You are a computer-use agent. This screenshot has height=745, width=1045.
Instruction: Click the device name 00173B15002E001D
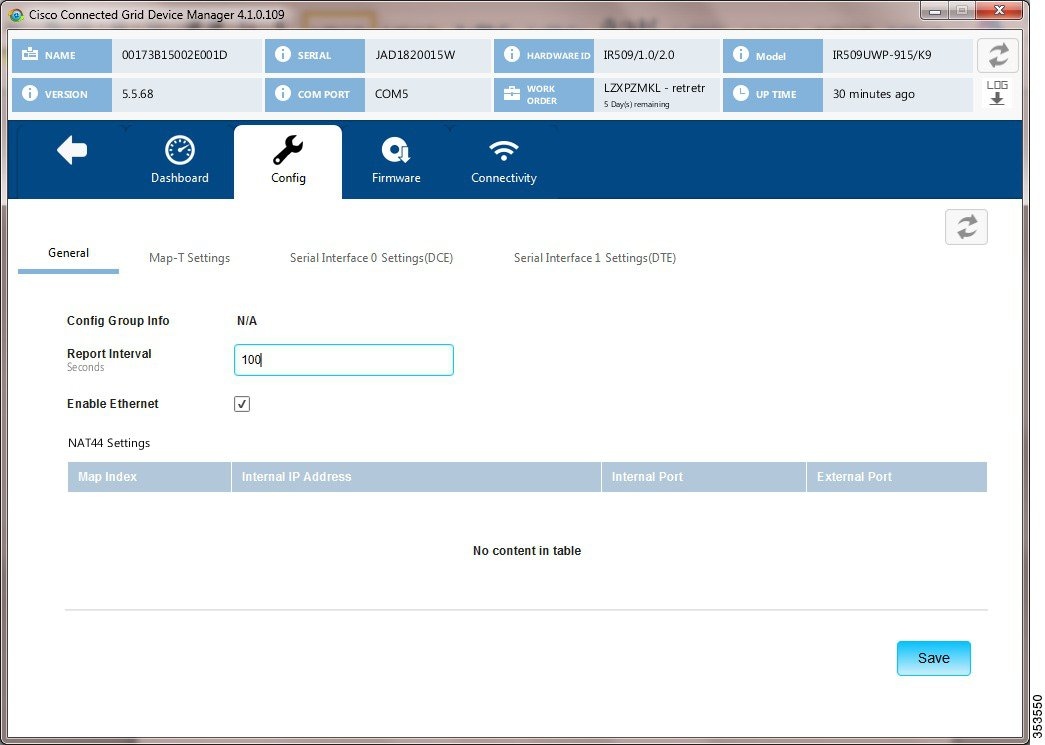[x=175, y=55]
